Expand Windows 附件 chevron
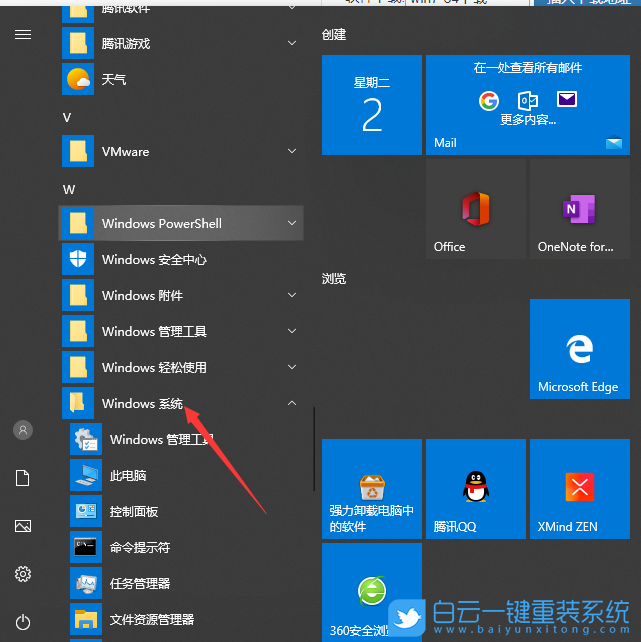Viewport: 641px width, 642px height. pyautogui.click(x=292, y=295)
